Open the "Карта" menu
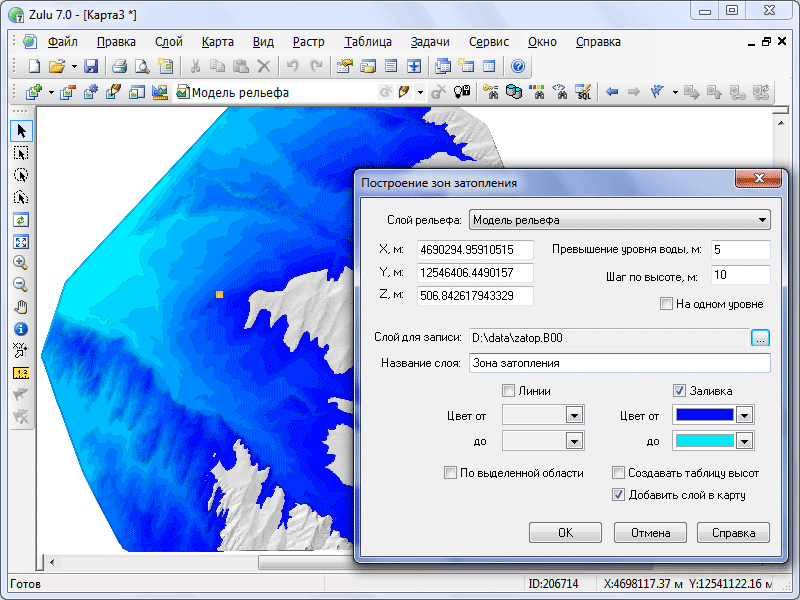Image resolution: width=800 pixels, height=600 pixels. pos(217,42)
